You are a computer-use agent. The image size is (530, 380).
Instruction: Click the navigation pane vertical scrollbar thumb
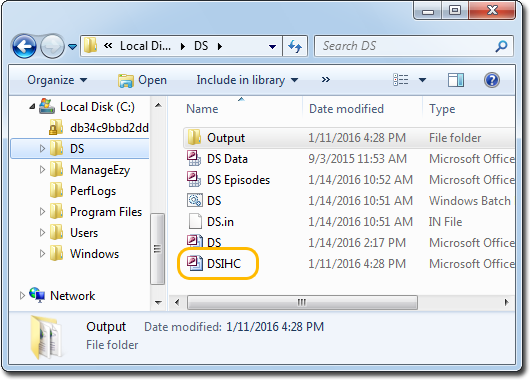pos(157,249)
